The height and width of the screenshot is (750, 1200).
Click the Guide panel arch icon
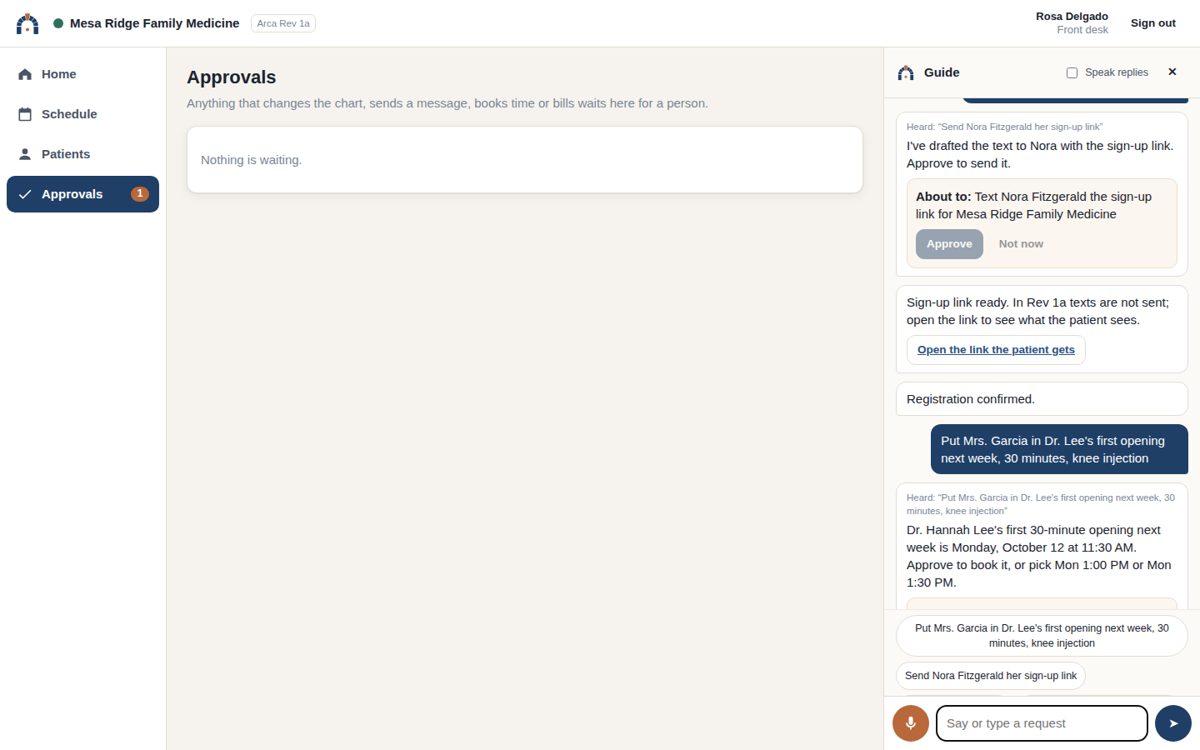(906, 73)
